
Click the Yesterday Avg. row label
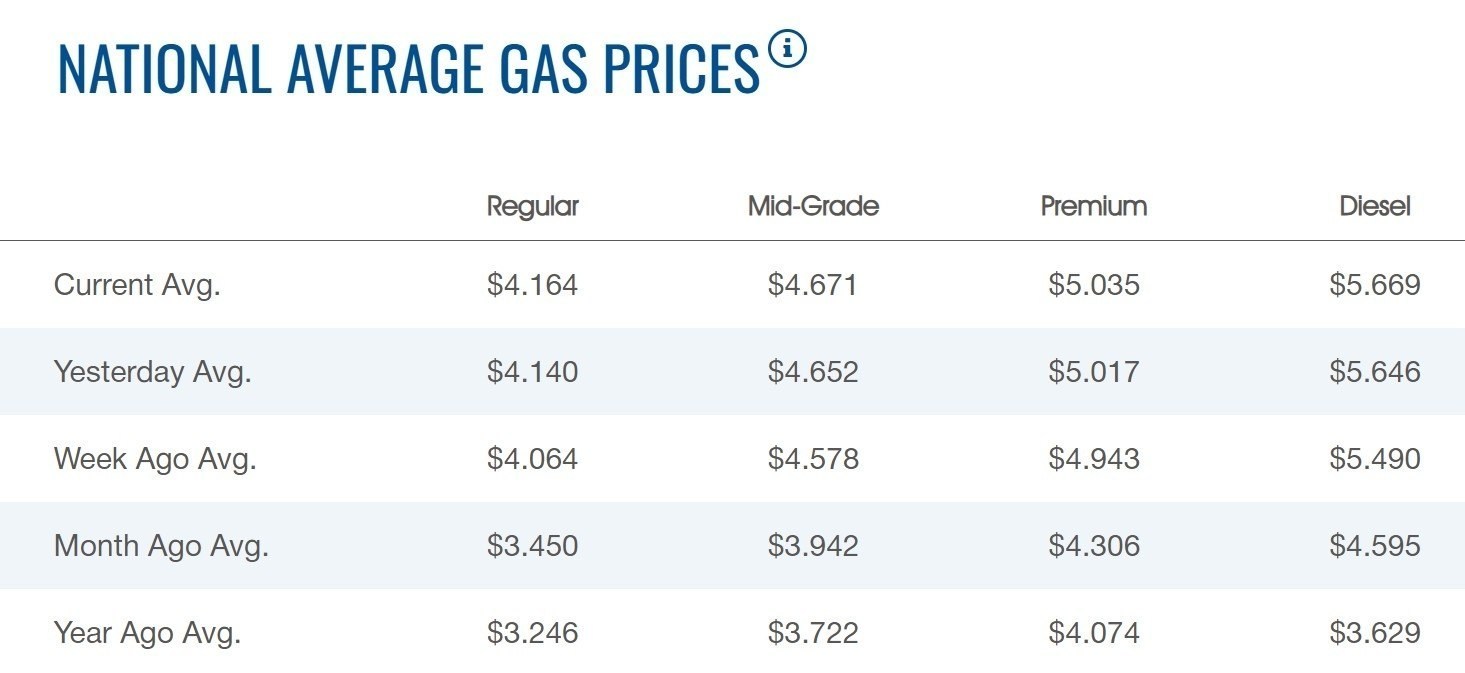coord(152,372)
